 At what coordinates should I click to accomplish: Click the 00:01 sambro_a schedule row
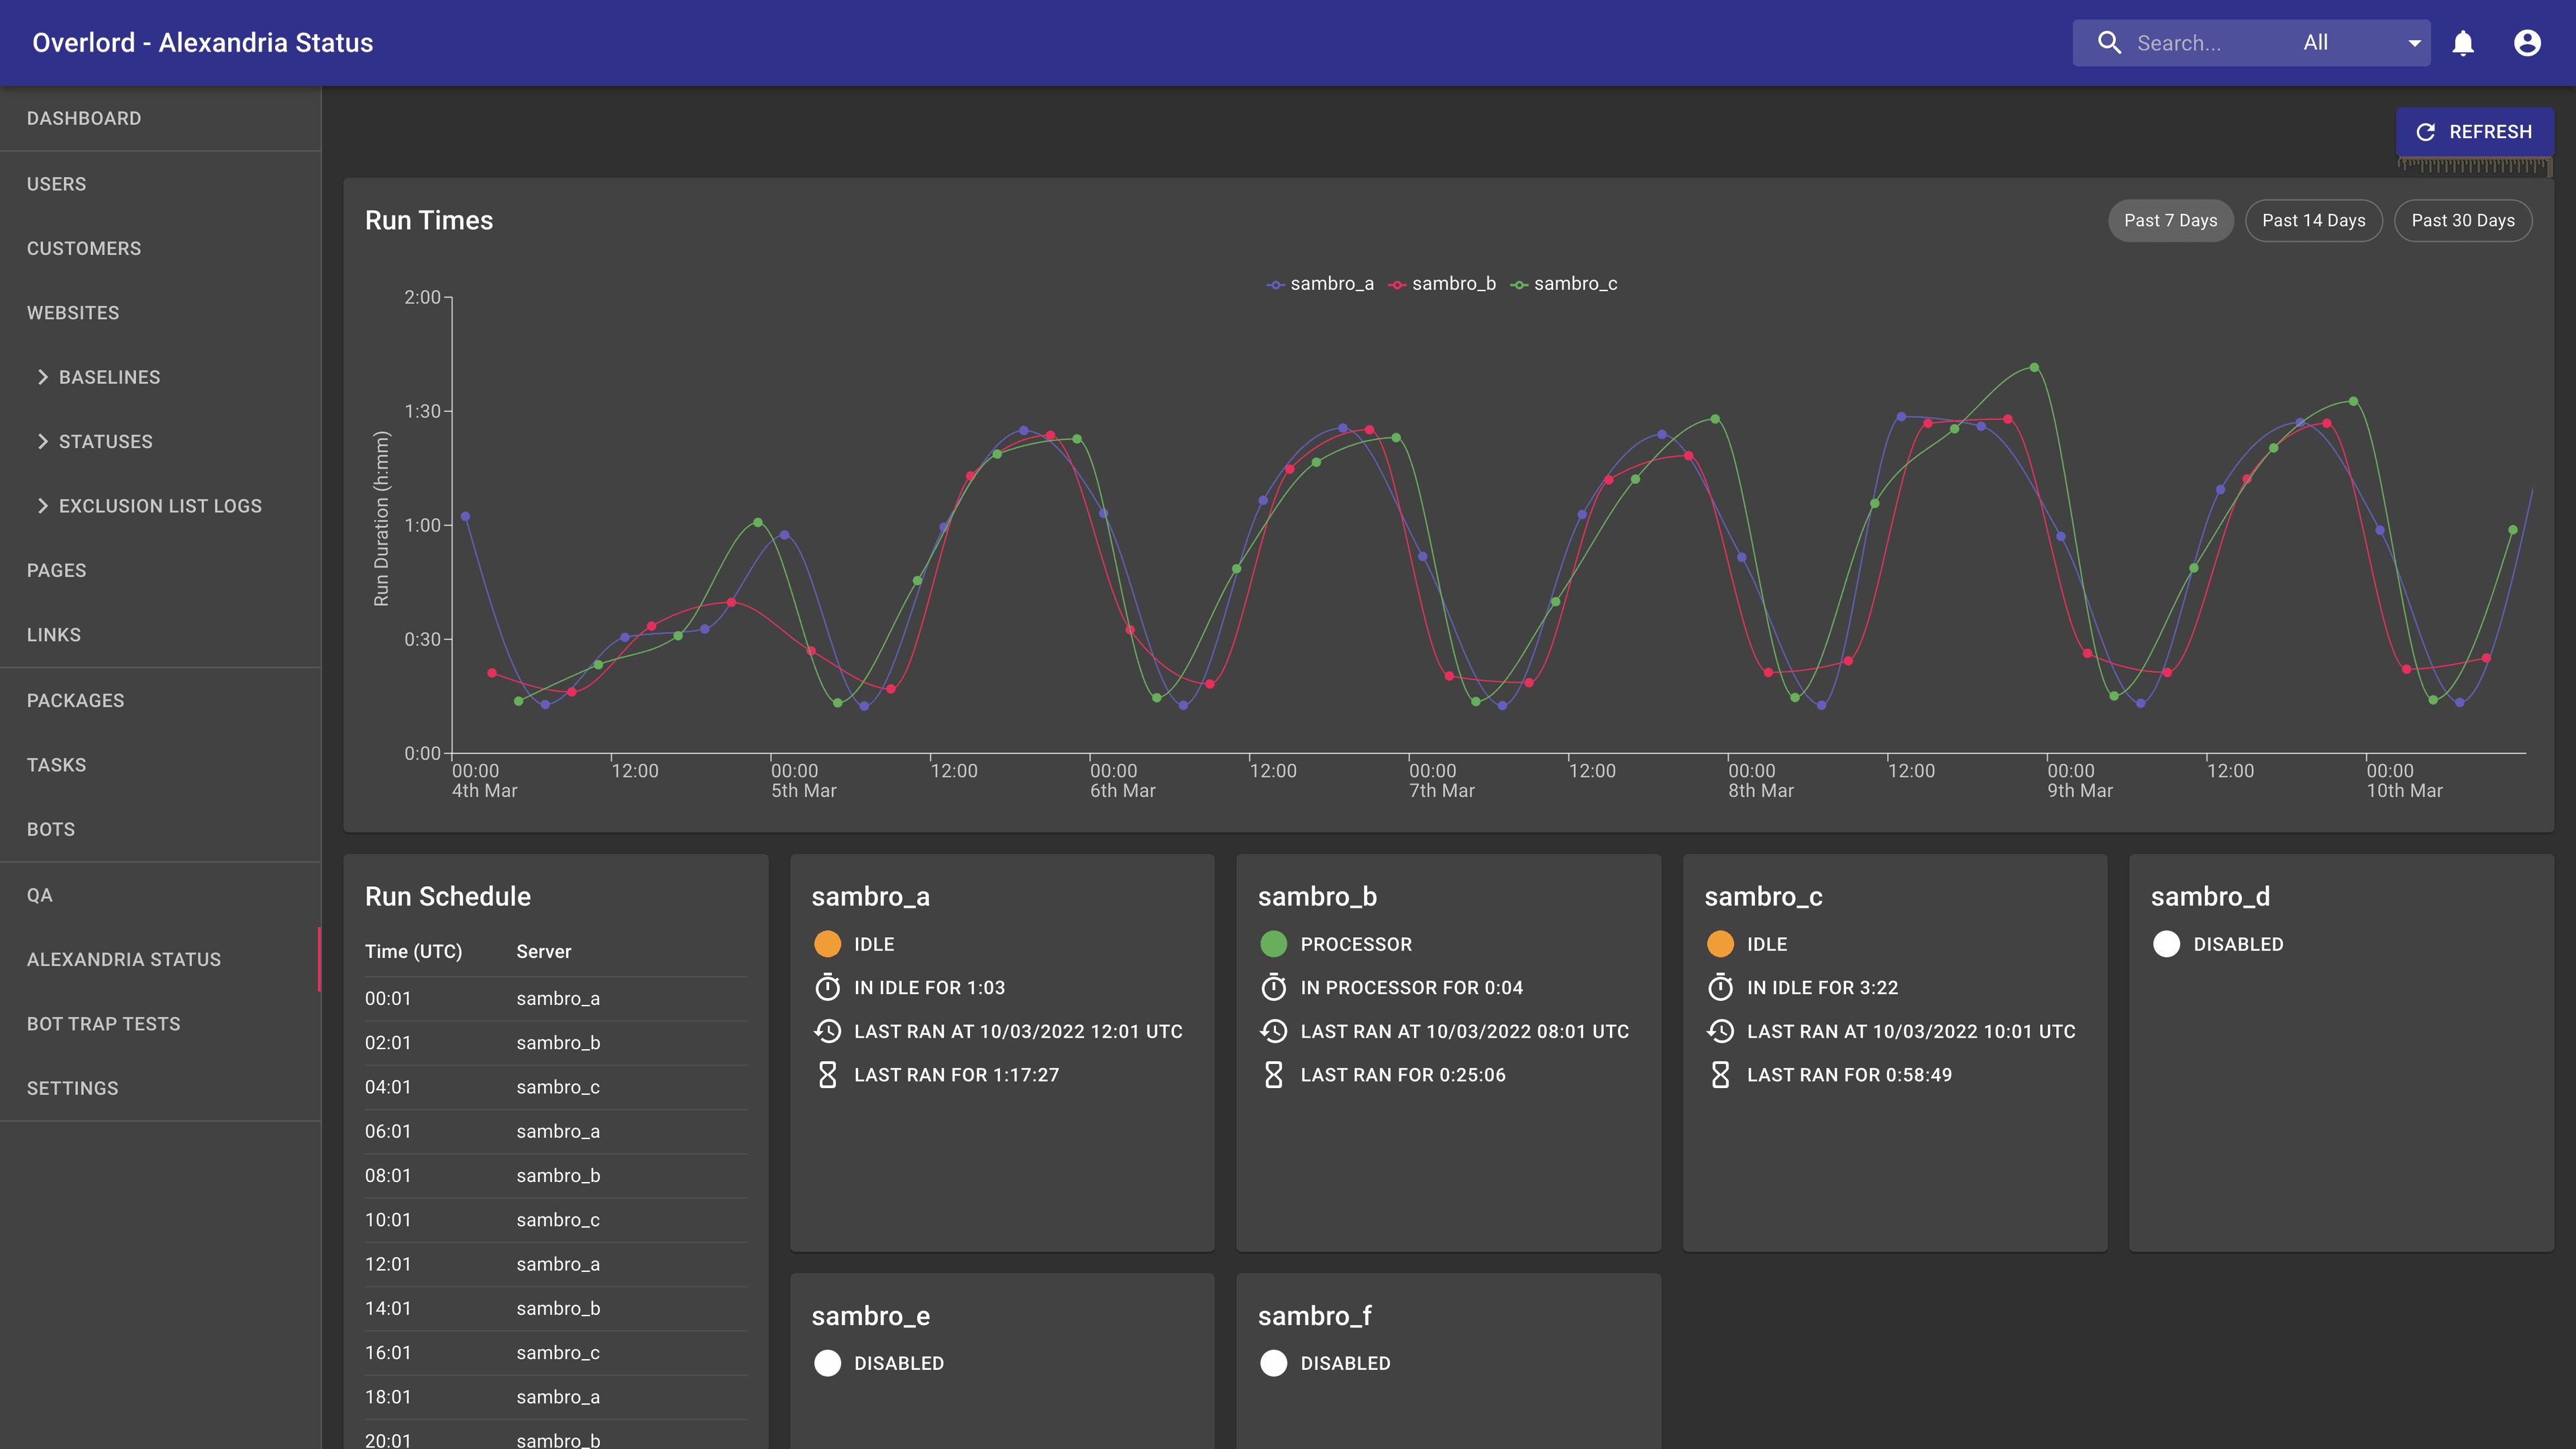click(556, 999)
